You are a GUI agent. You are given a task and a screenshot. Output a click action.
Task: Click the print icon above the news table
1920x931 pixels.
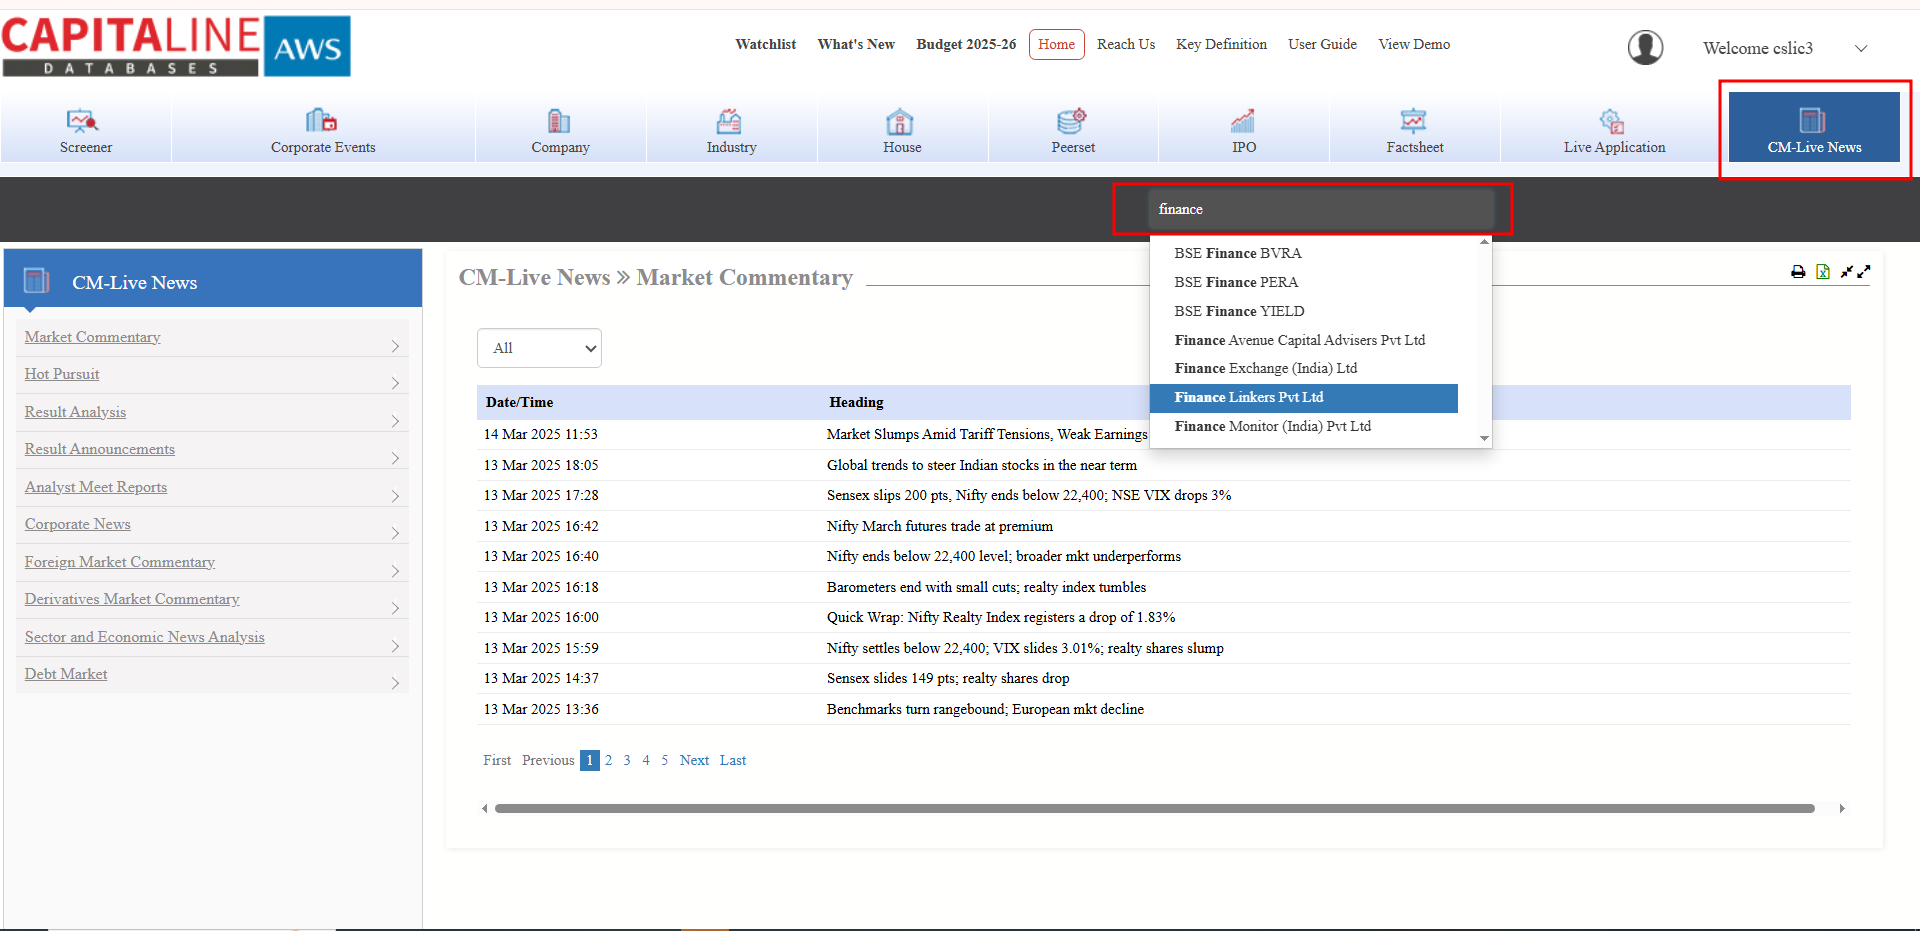click(1798, 272)
